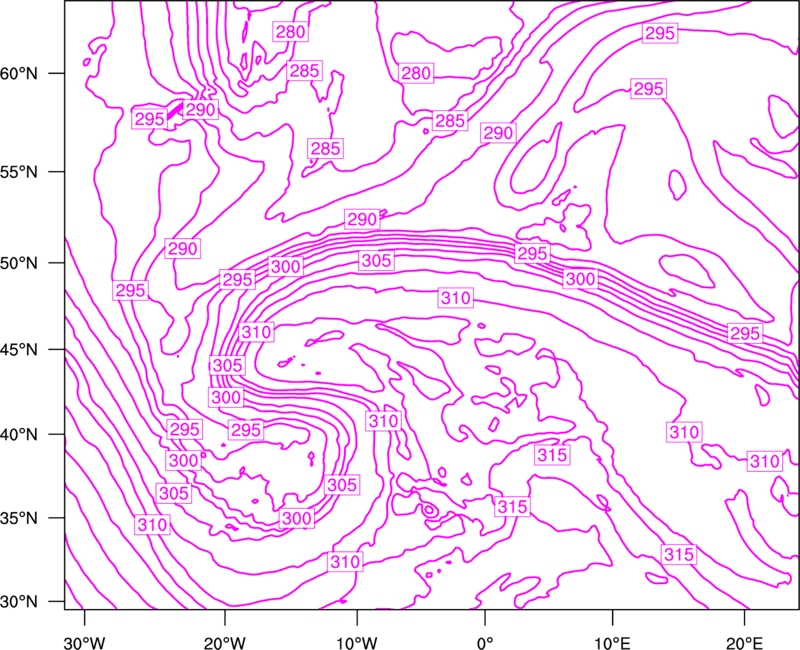Viewport: 800px width, 650px height.
Task: Select the 50°N latitude axis label
Action: 19,263
